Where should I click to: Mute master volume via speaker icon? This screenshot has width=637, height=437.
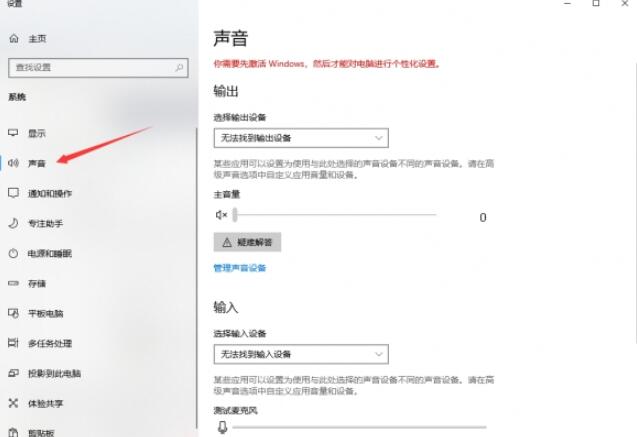click(x=221, y=215)
